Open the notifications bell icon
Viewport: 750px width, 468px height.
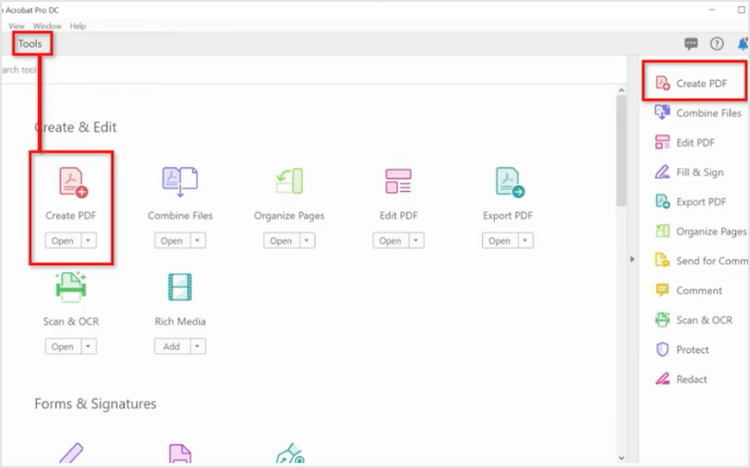[743, 44]
